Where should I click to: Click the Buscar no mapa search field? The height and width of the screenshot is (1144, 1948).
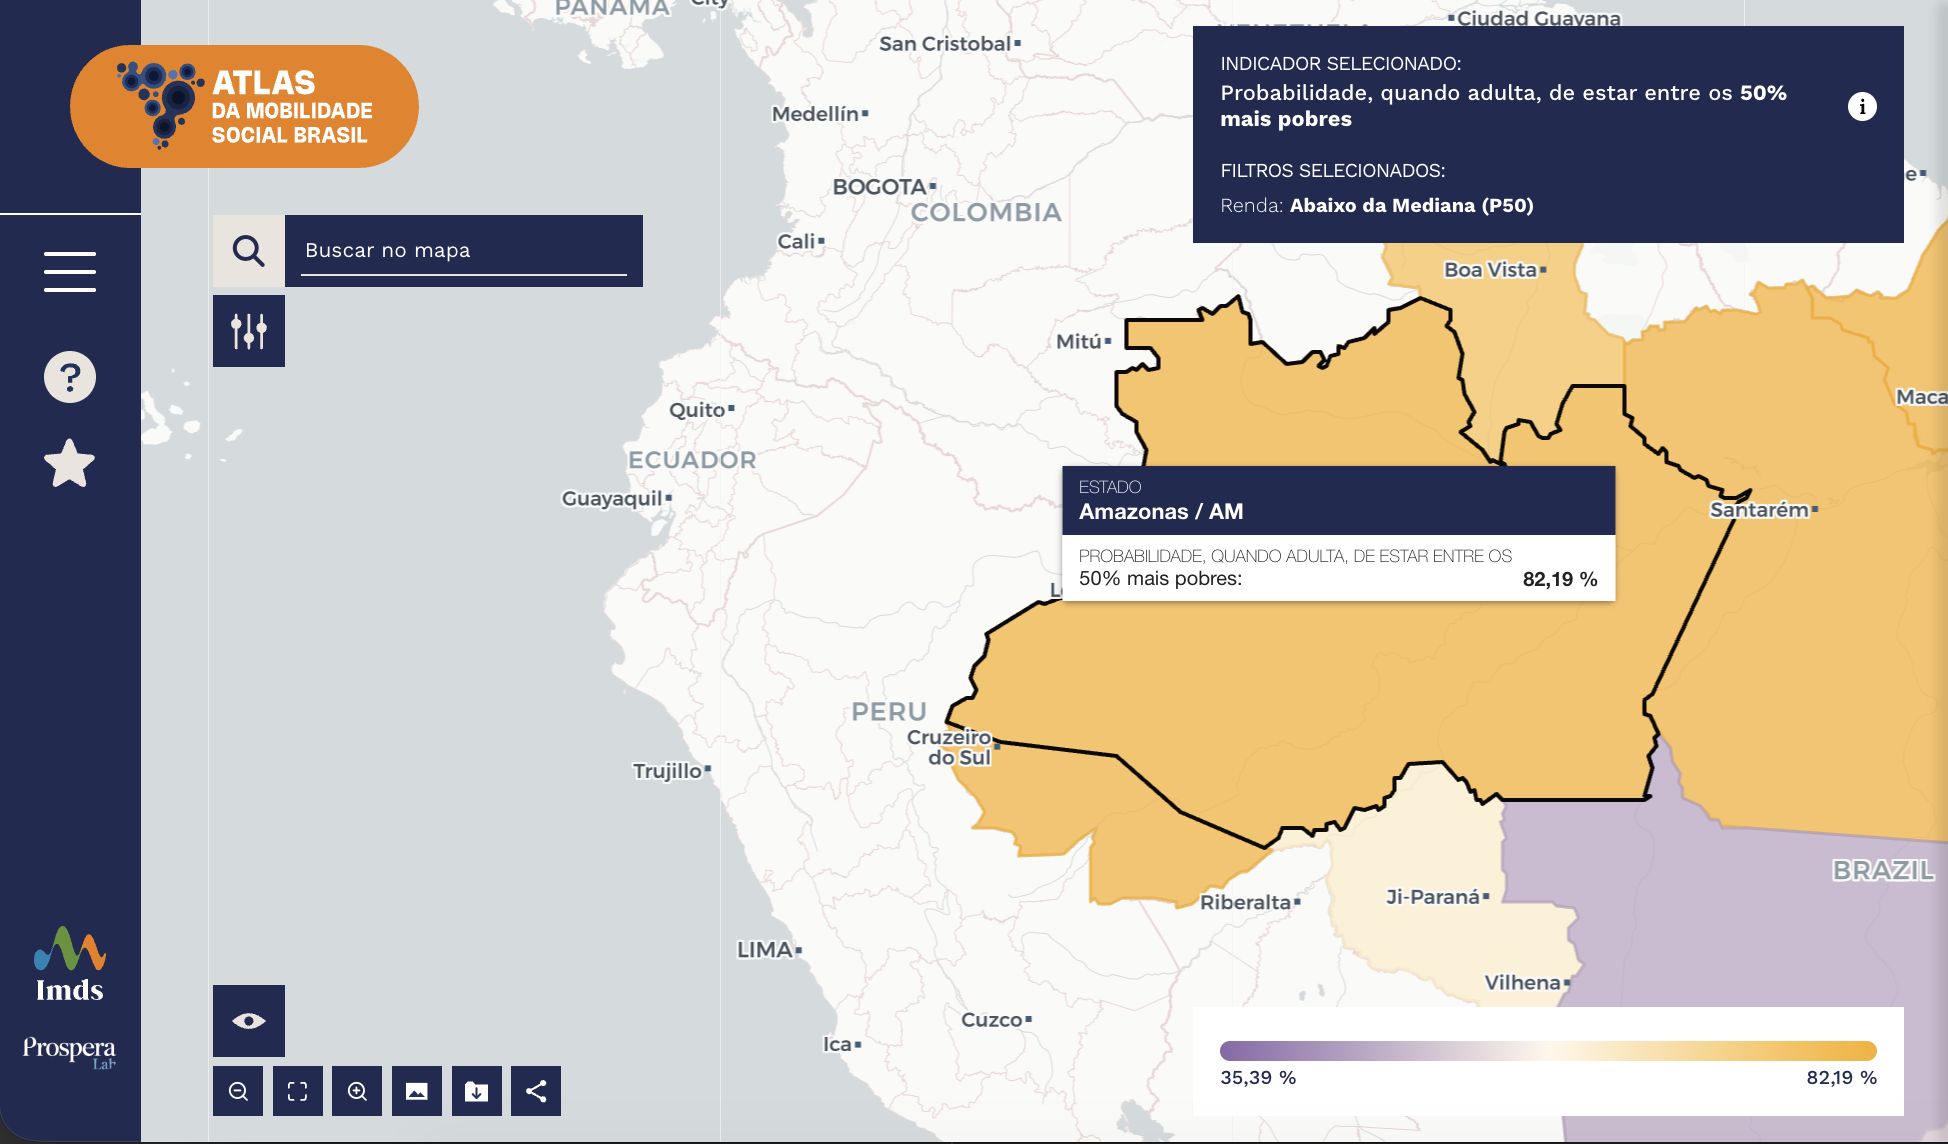(x=464, y=251)
